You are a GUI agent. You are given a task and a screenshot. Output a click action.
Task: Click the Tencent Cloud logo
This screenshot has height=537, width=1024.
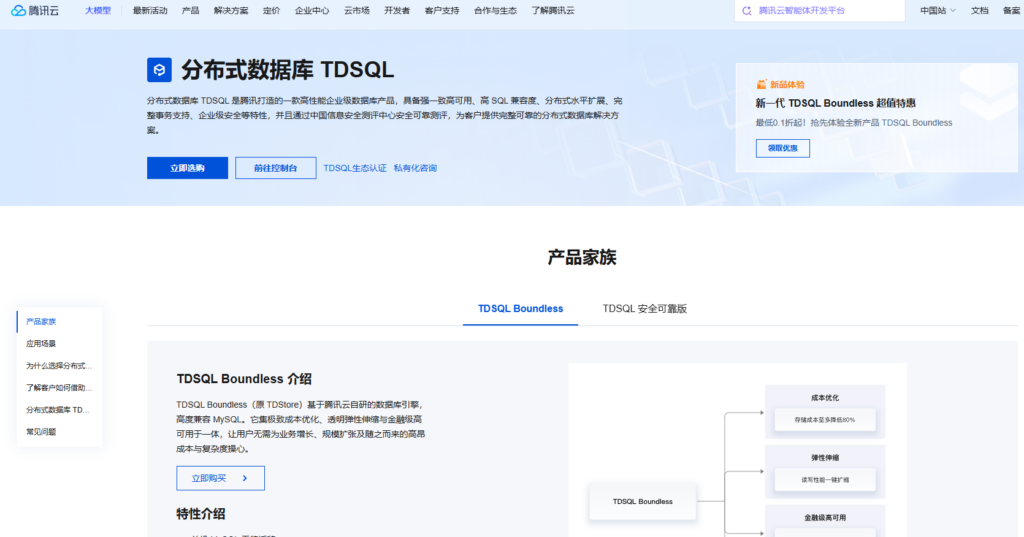click(35, 10)
